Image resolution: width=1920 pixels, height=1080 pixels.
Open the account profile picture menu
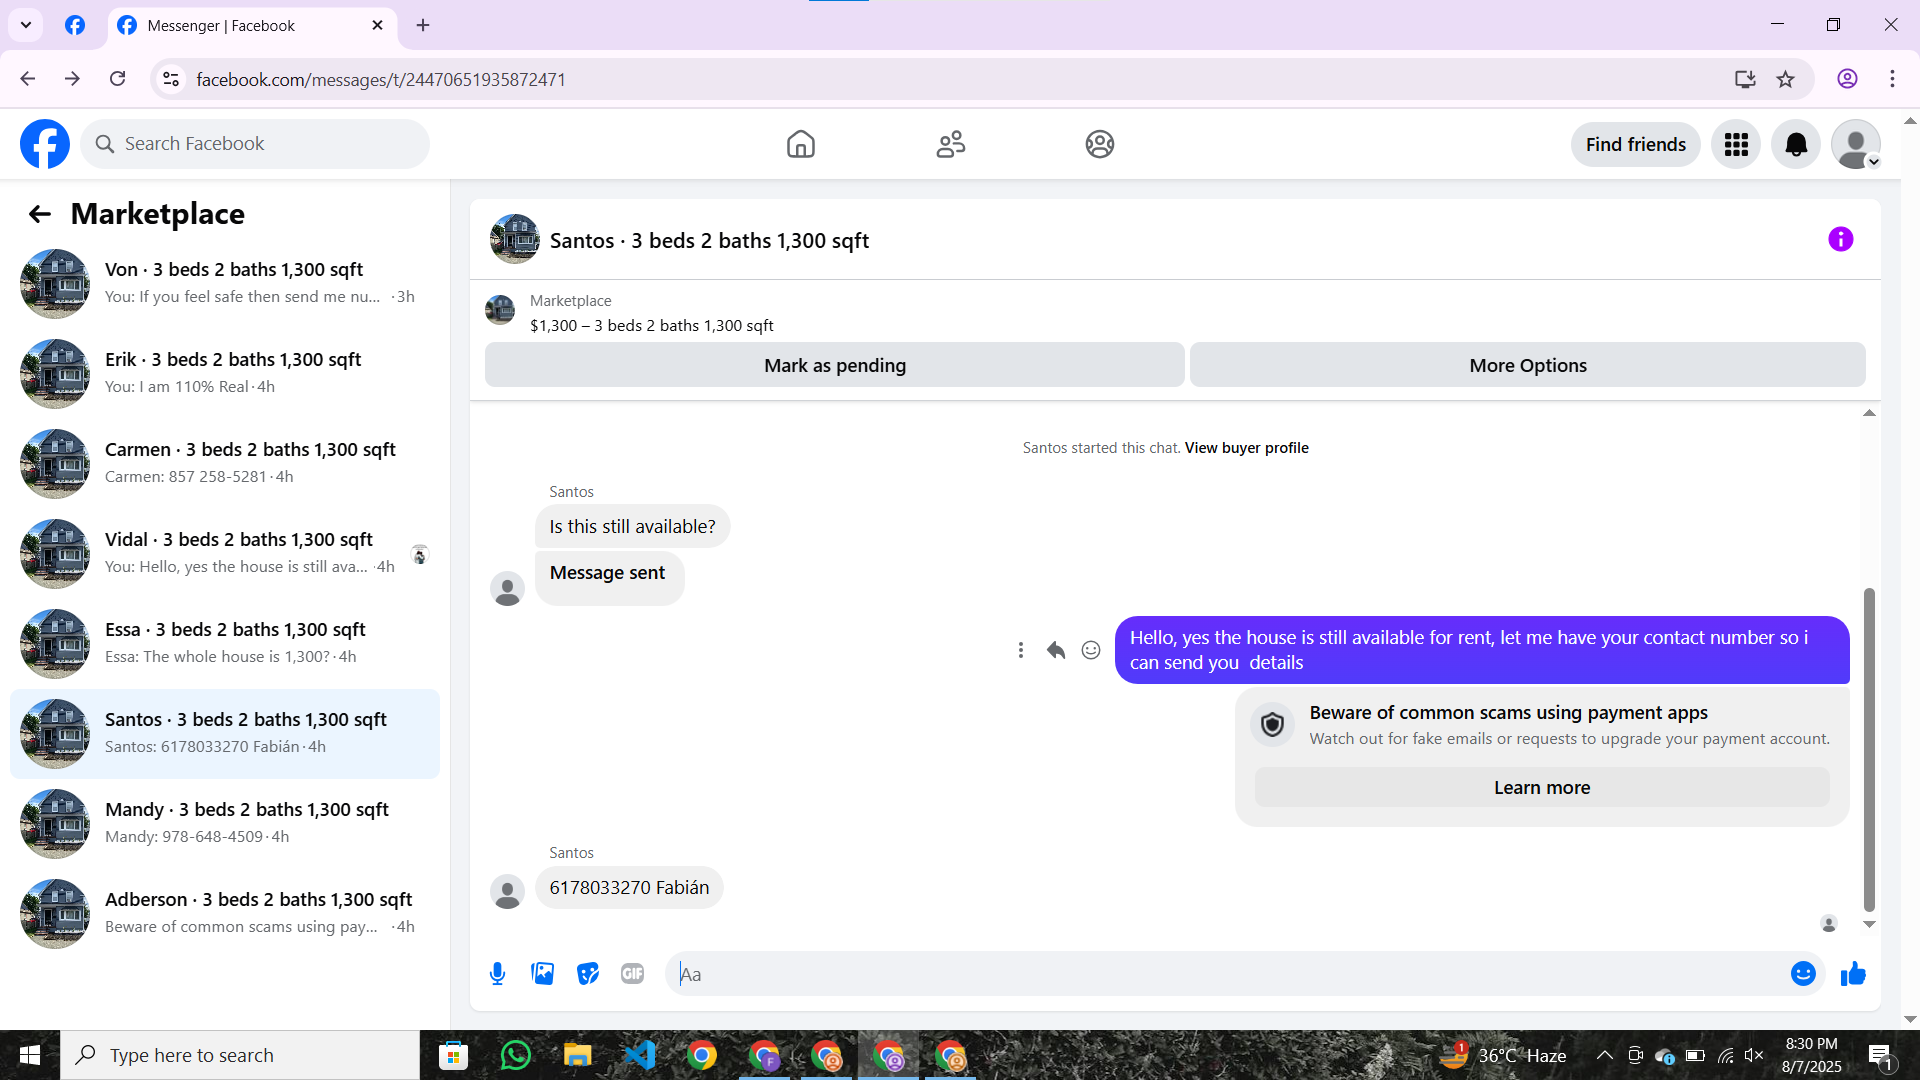(x=1856, y=145)
